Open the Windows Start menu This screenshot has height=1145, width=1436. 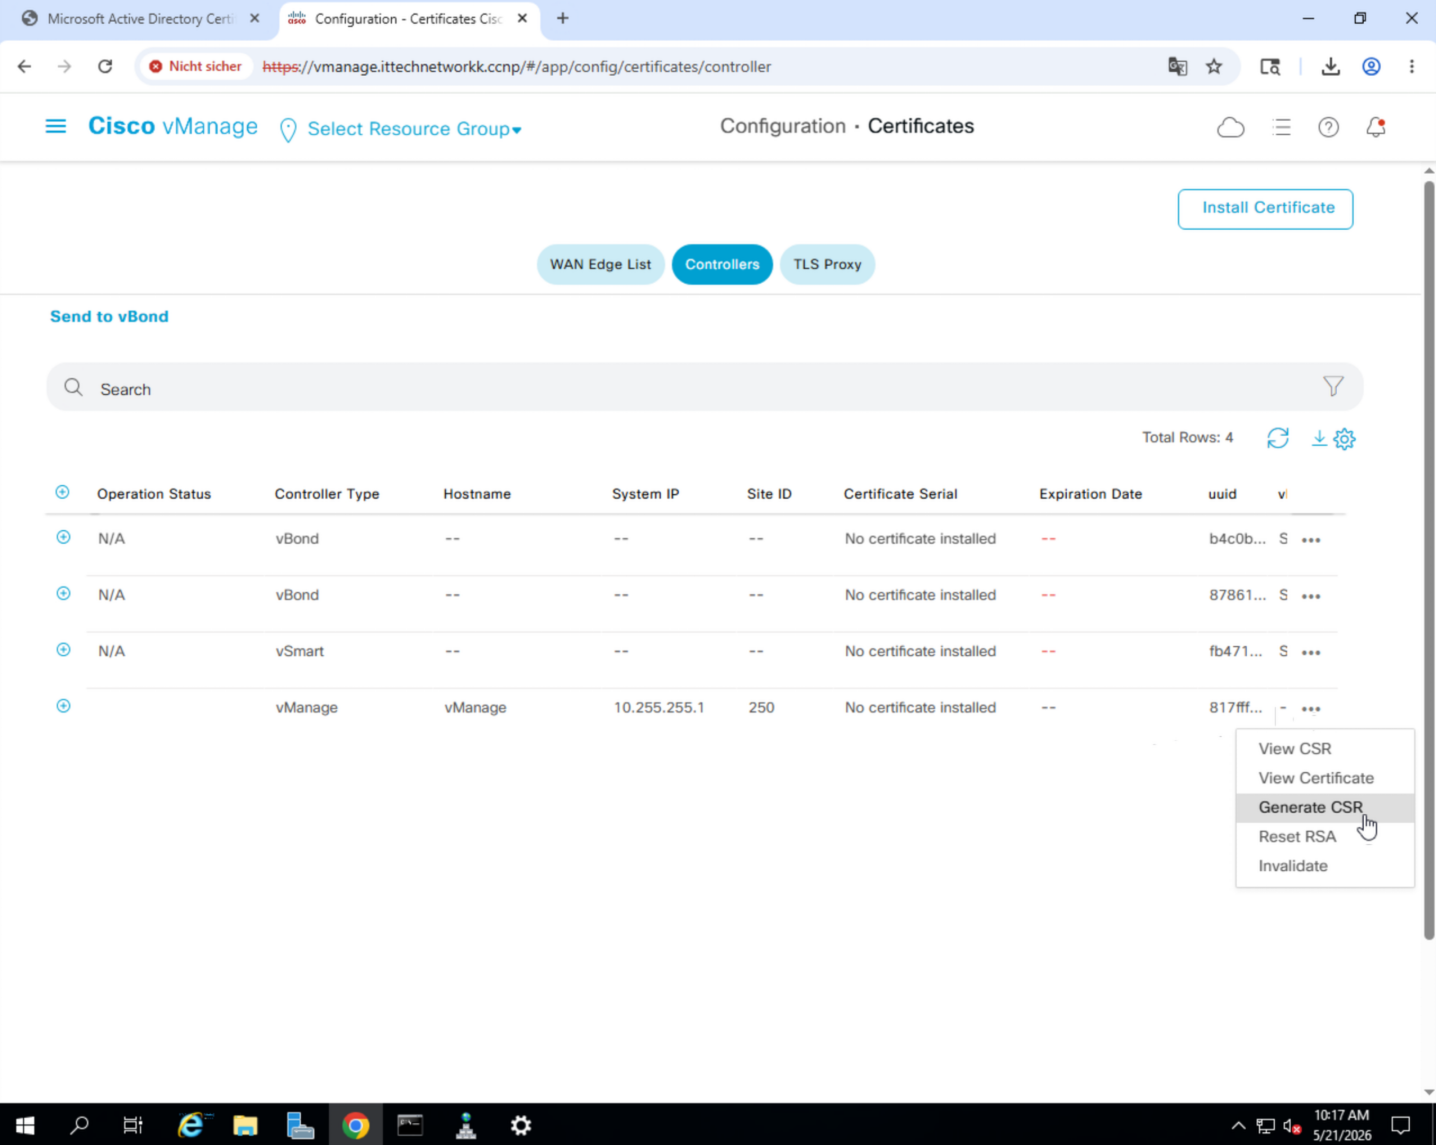[25, 1125]
